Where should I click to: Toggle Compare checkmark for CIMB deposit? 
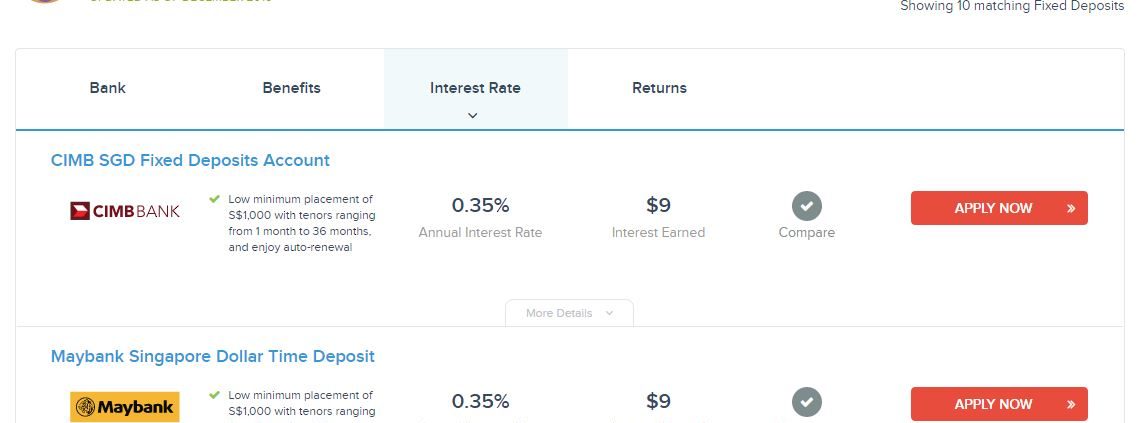807,207
